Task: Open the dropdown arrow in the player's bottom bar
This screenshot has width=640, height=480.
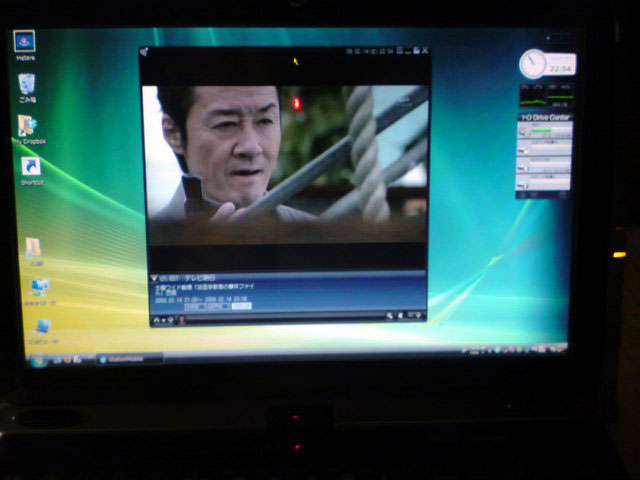Action: coord(163,321)
